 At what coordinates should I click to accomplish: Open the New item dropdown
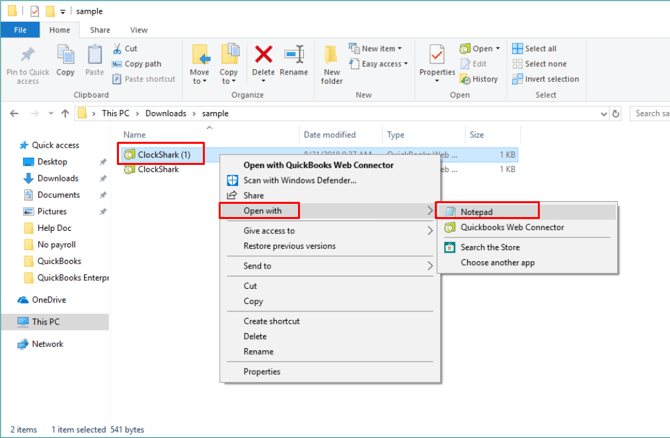tap(375, 48)
